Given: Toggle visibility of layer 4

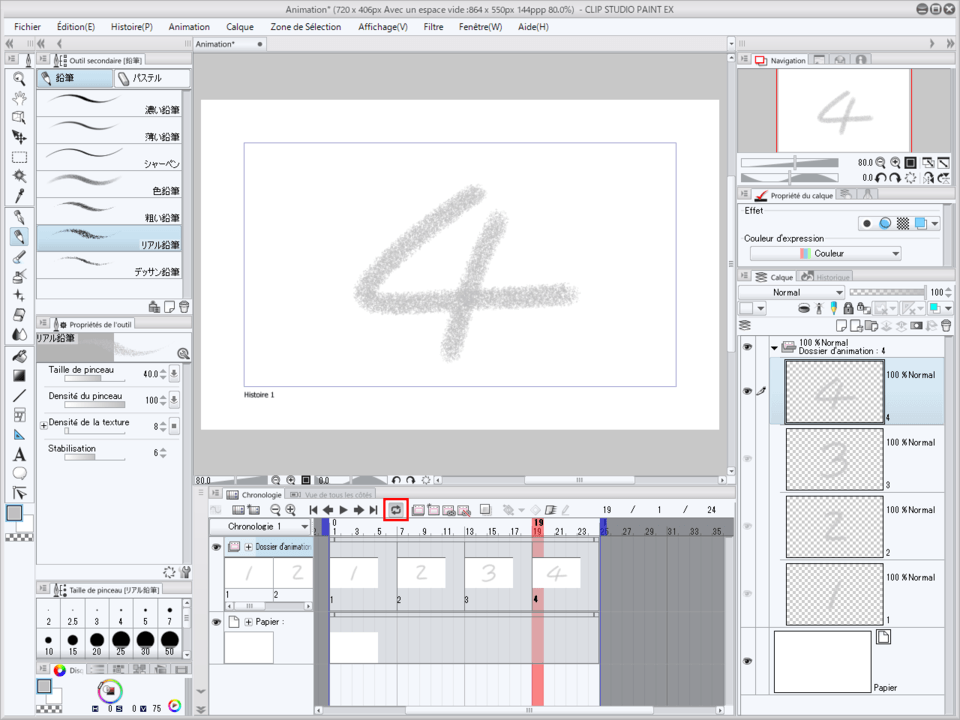Looking at the screenshot, I should (748, 391).
